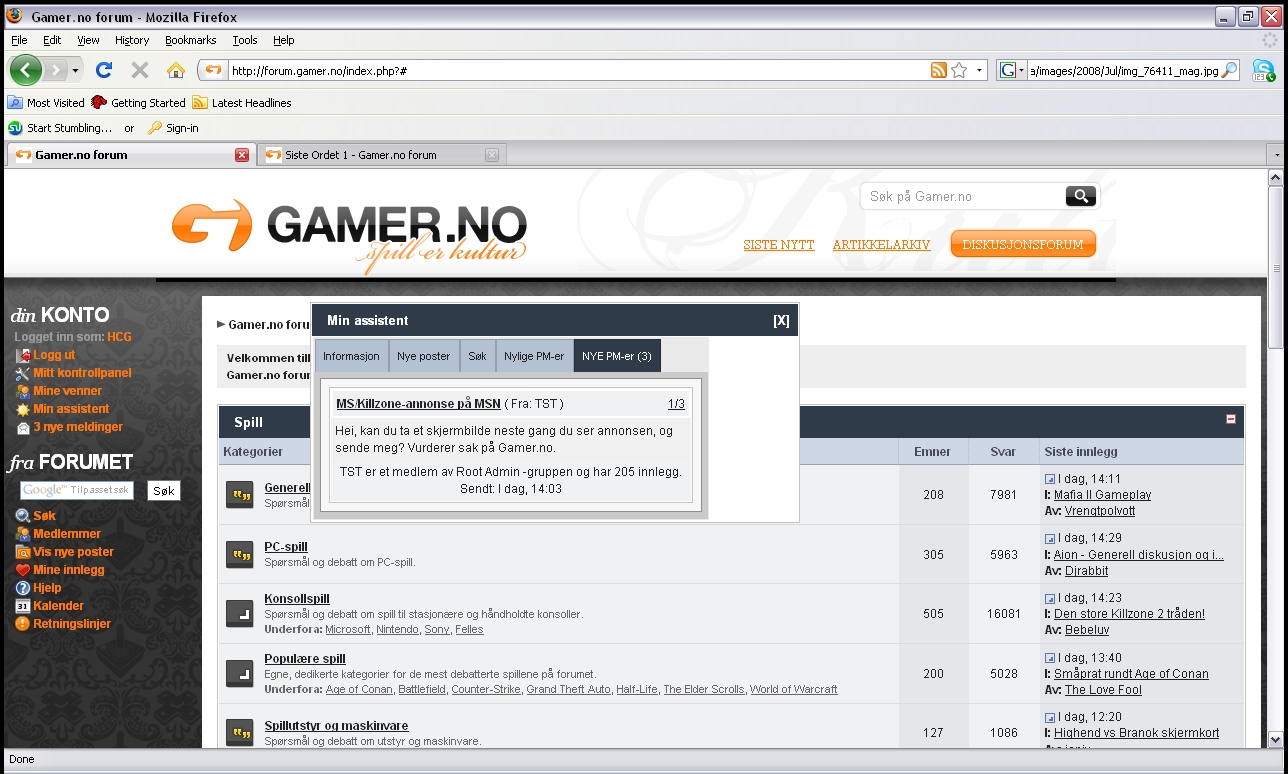Viewport: 1288px width, 774px height.
Task: Close the Gamer.no forum browser tab
Action: click(x=242, y=155)
